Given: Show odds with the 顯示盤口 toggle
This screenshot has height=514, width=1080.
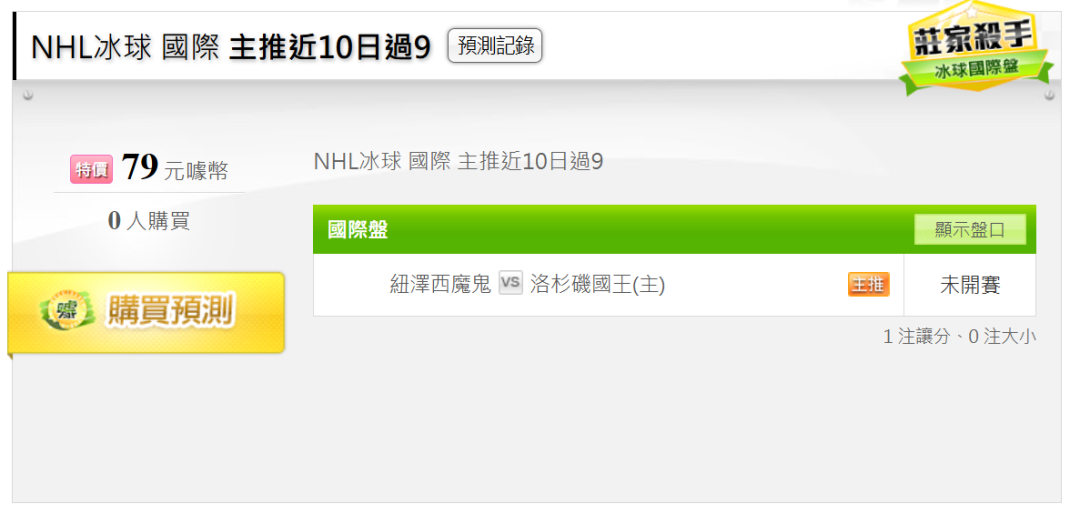Looking at the screenshot, I should click(970, 230).
